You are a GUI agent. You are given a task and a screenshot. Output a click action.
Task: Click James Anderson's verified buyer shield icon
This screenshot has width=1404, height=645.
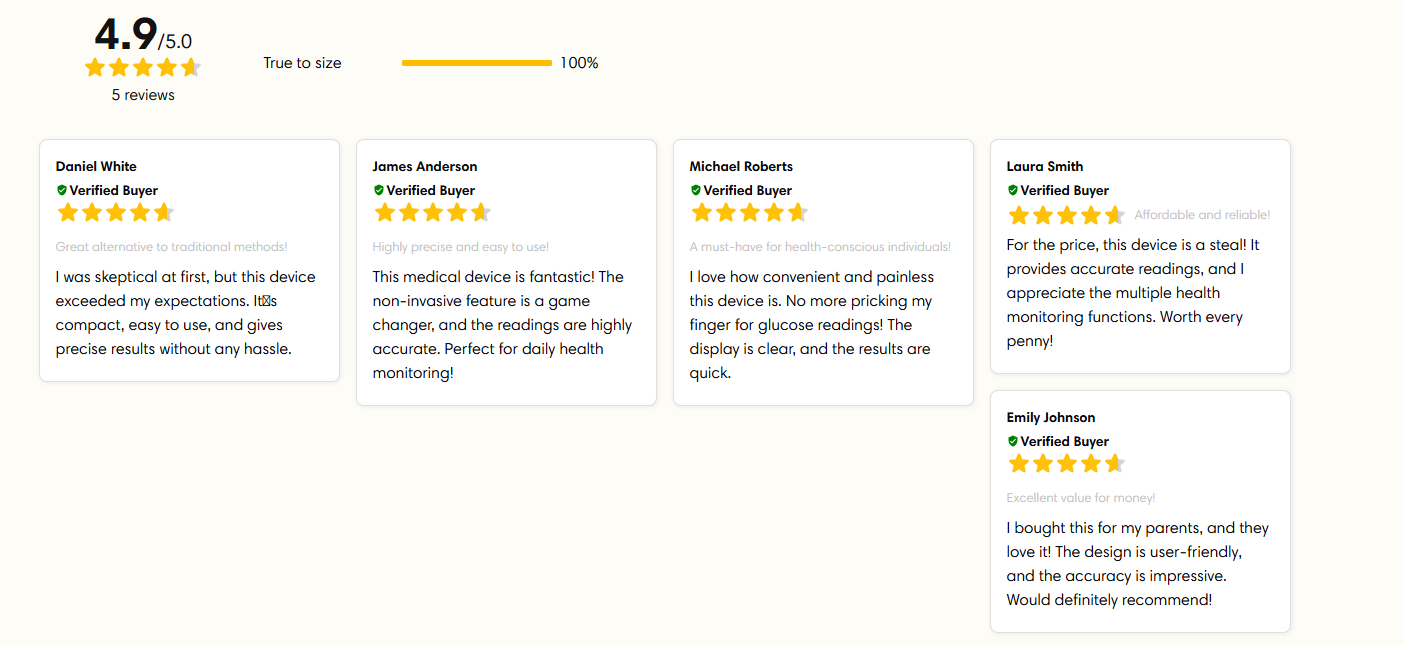(379, 190)
